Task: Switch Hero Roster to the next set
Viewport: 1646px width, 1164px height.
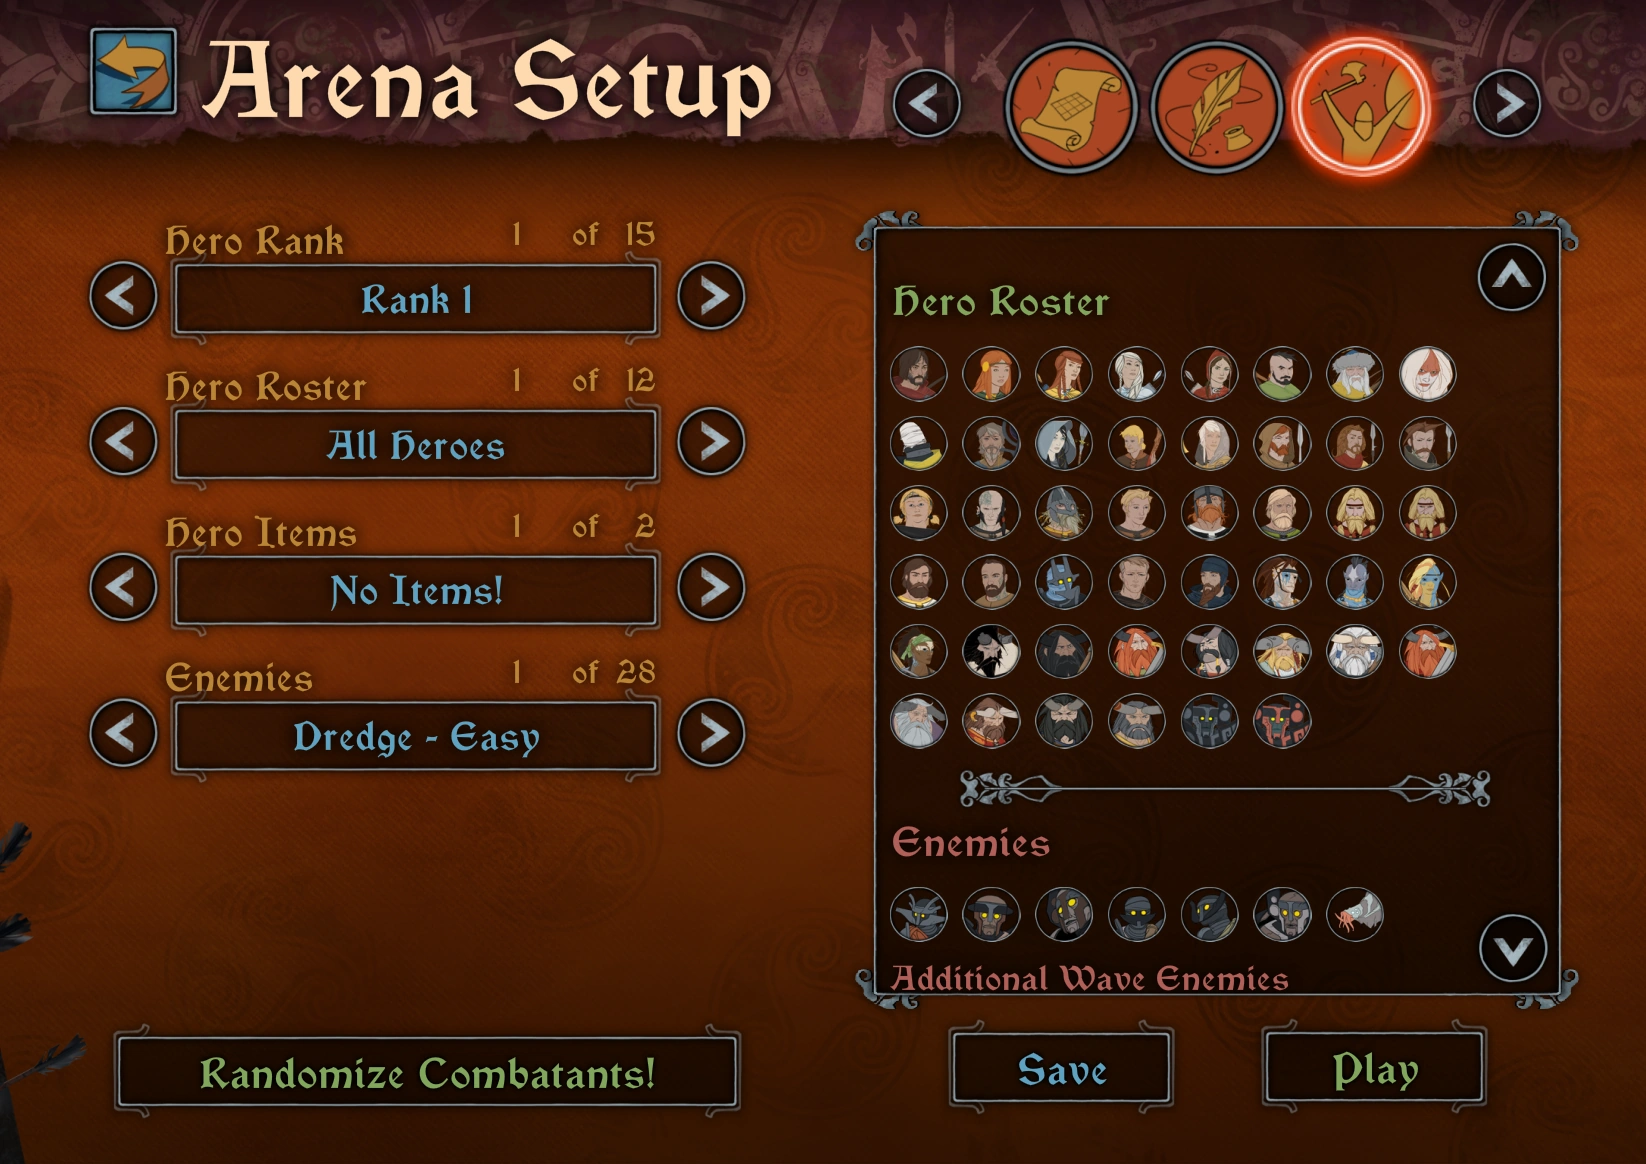Action: click(711, 441)
